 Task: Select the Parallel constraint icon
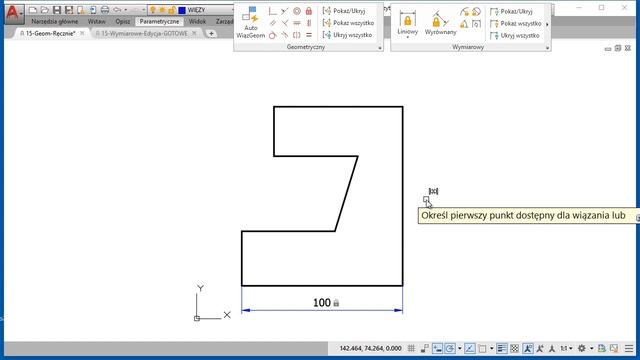[273, 23]
